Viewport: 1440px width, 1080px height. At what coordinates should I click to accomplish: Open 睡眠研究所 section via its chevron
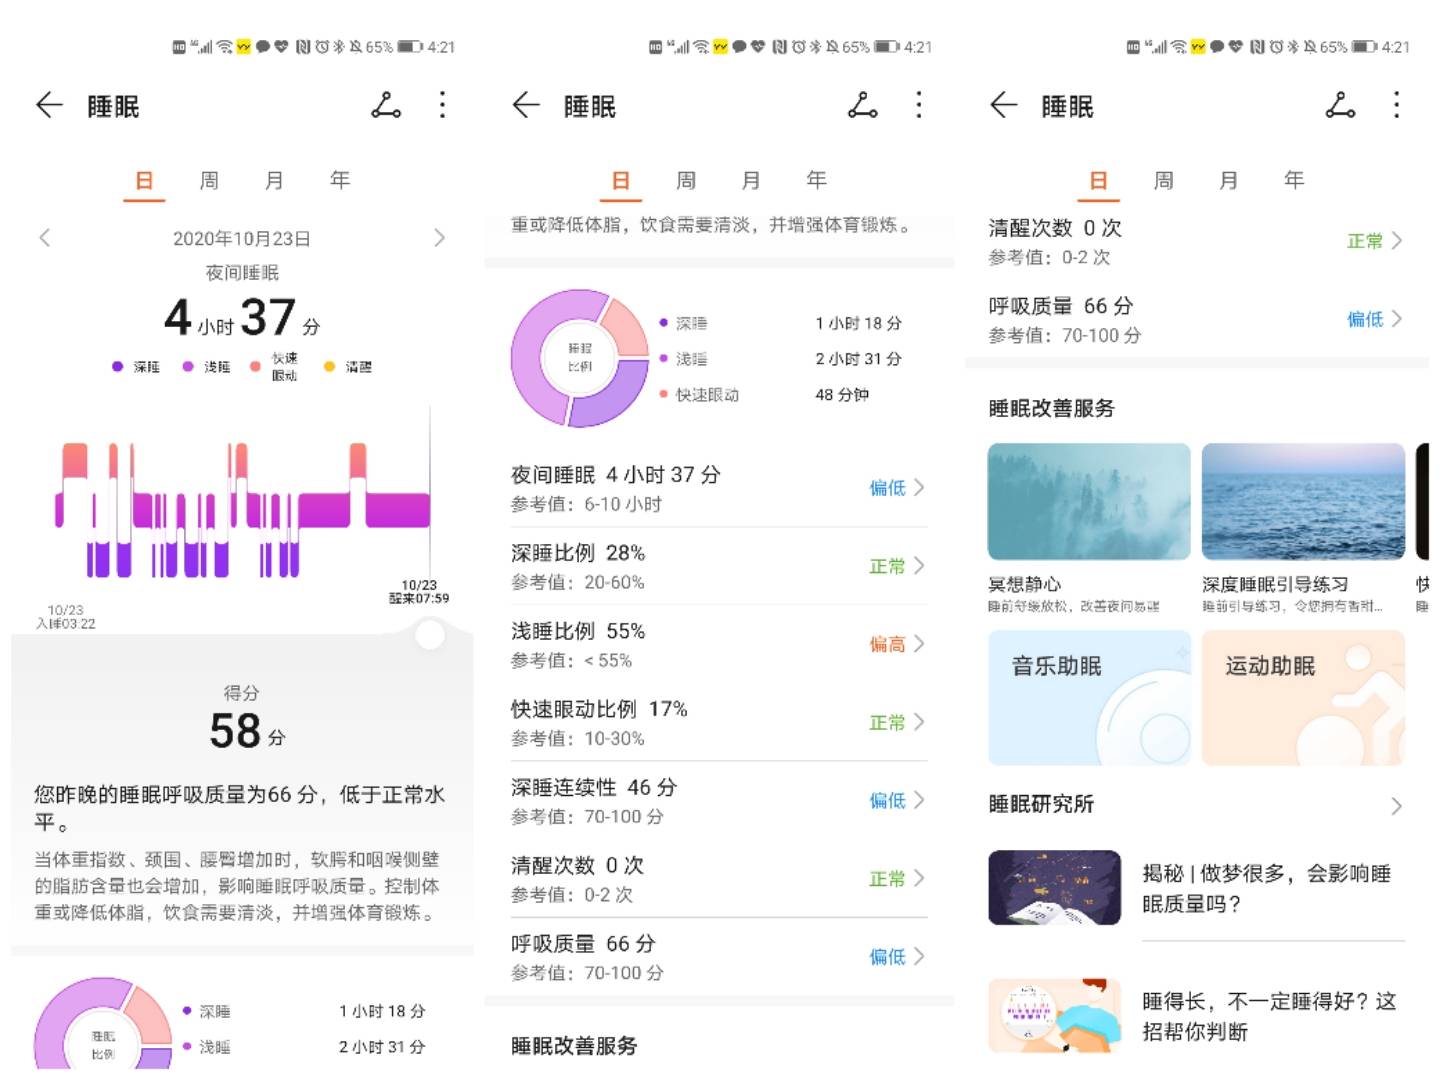(x=1396, y=806)
